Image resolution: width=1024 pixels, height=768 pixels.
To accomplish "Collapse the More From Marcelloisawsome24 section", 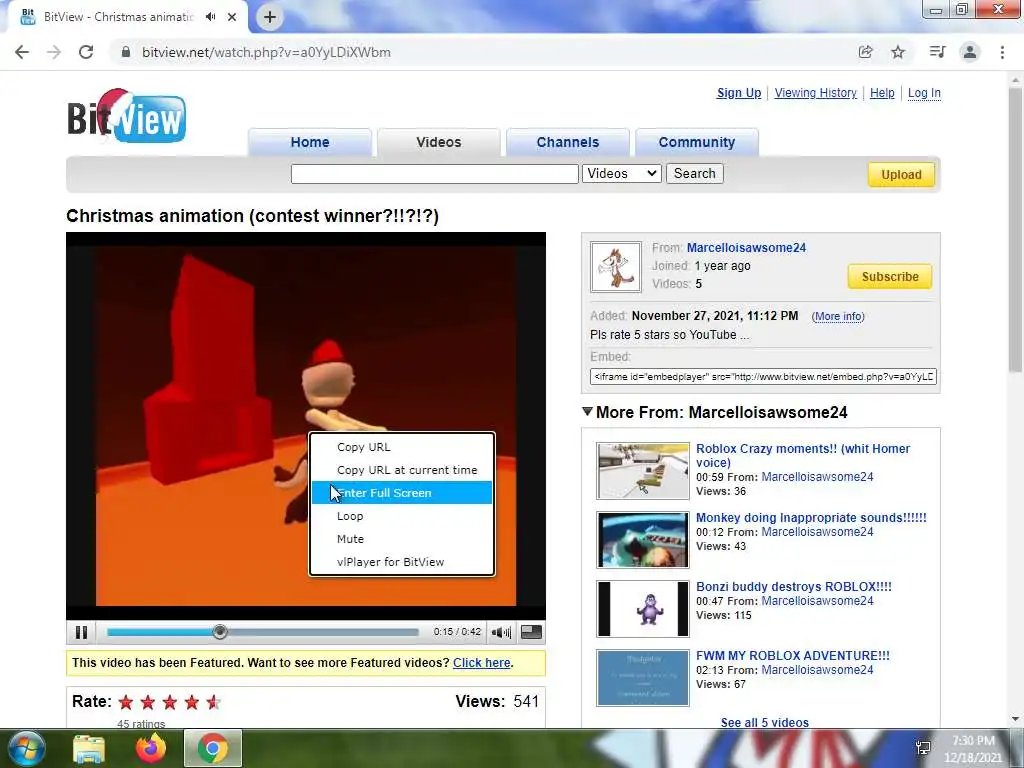I will [x=587, y=411].
